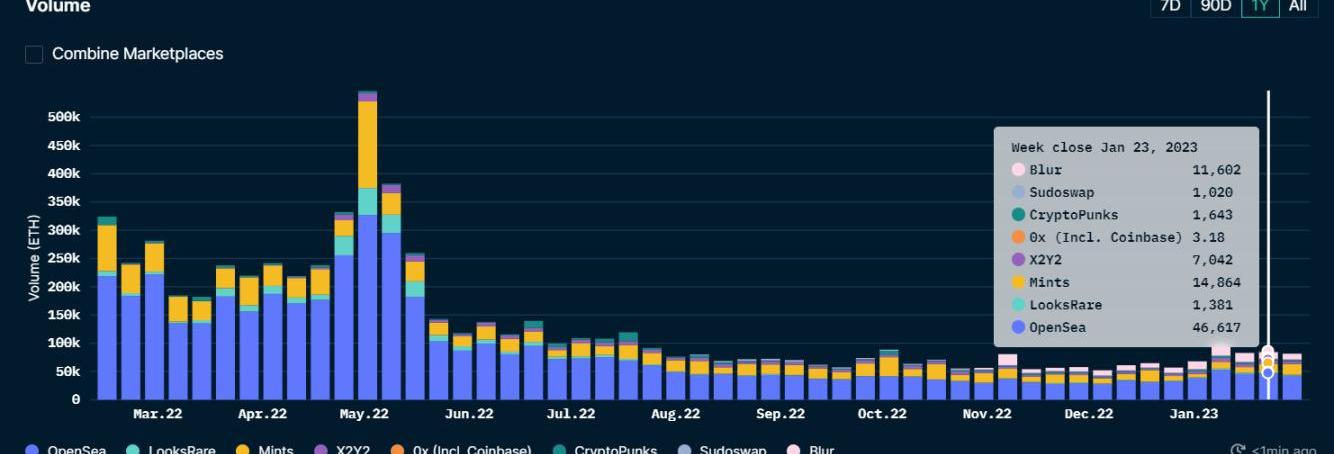Click the first bar left of Mar.22
This screenshot has width=1334, height=454.
tap(106, 310)
